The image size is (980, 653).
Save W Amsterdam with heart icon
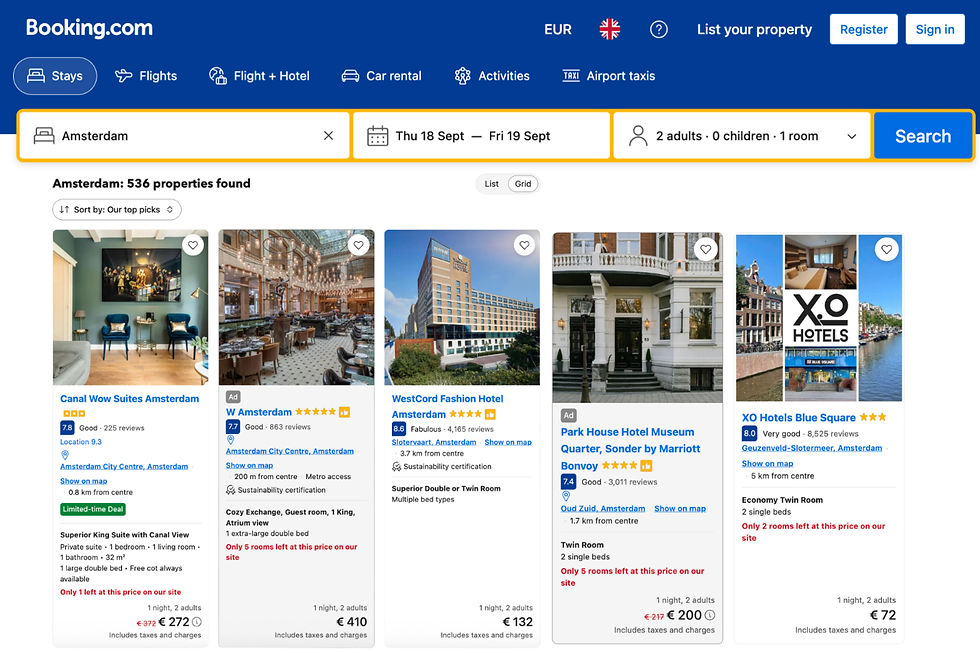tap(359, 246)
